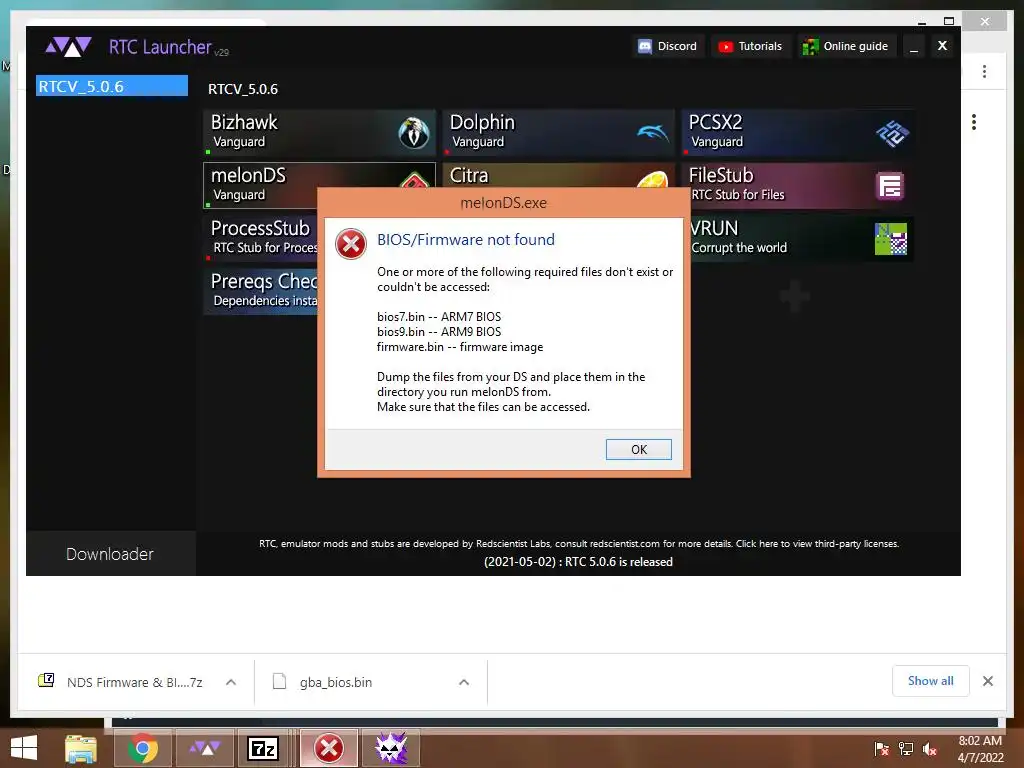Open the VRUN Corrupt the world tile
1024x768 pixels.
[x=801, y=238]
